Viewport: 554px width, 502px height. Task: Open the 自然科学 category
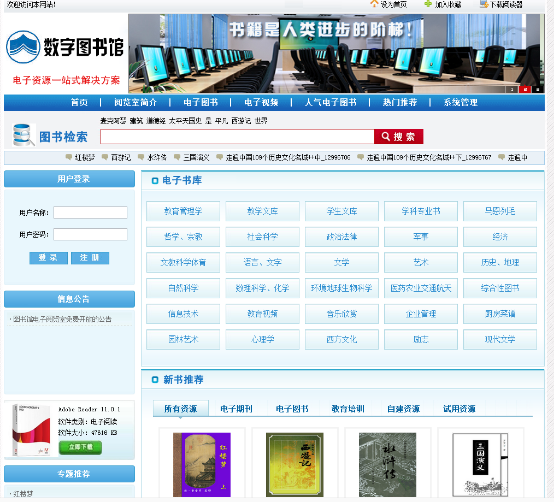pos(183,288)
